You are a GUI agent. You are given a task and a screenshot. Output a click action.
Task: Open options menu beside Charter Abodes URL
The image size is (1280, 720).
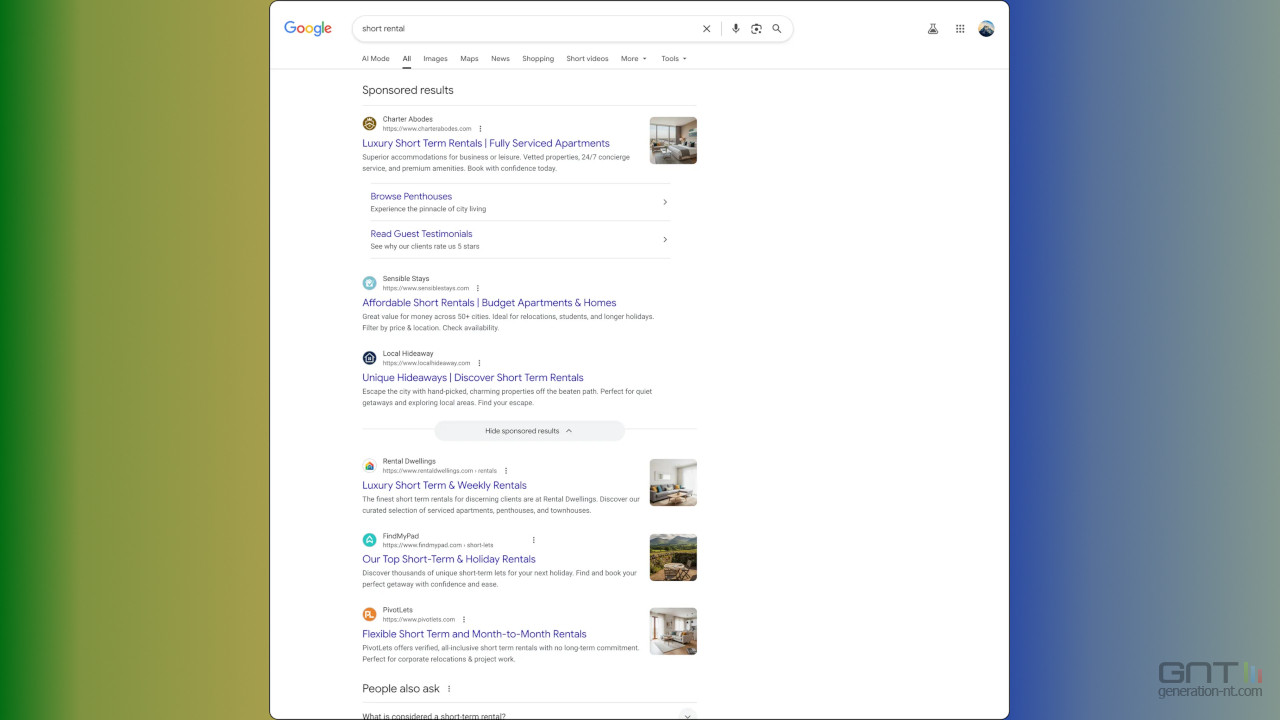481,129
